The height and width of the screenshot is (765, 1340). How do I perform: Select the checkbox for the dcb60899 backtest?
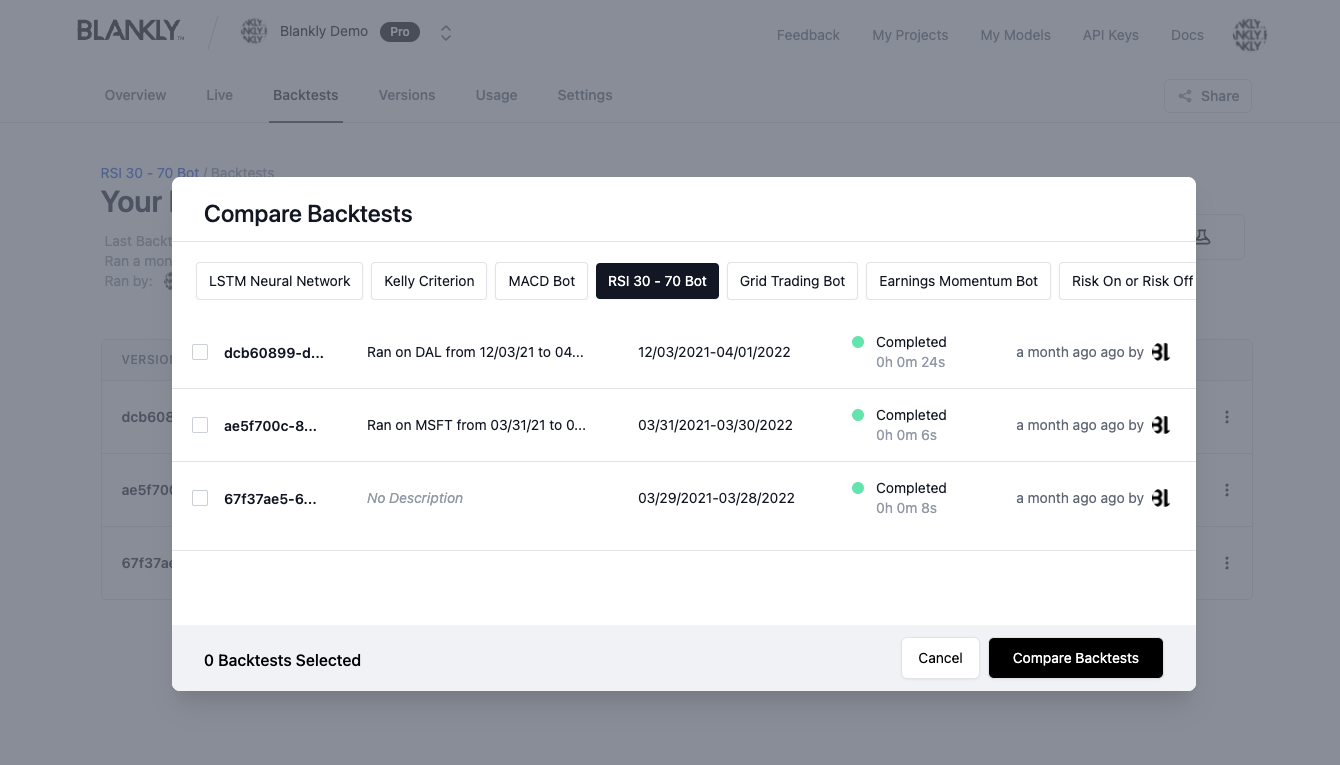coord(199,351)
